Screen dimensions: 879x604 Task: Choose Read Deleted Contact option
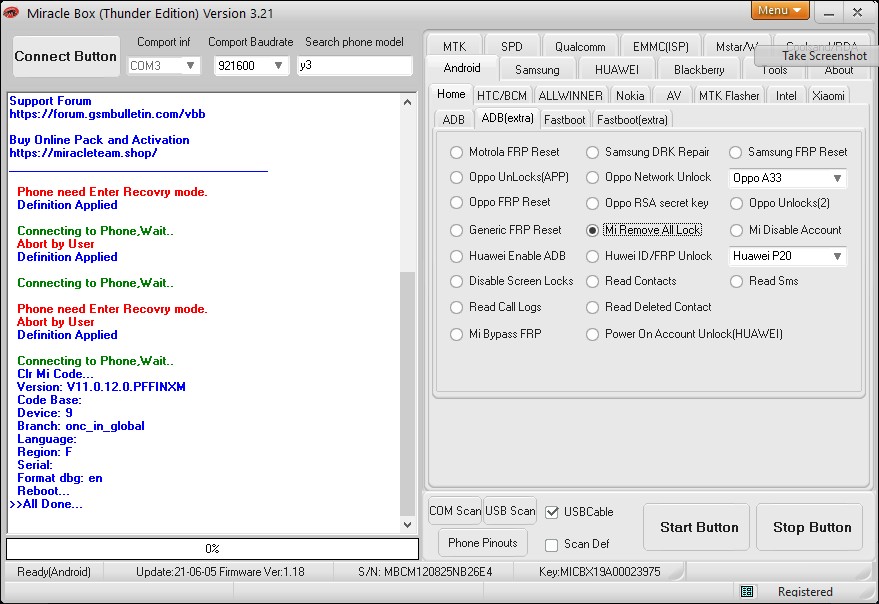pos(593,307)
